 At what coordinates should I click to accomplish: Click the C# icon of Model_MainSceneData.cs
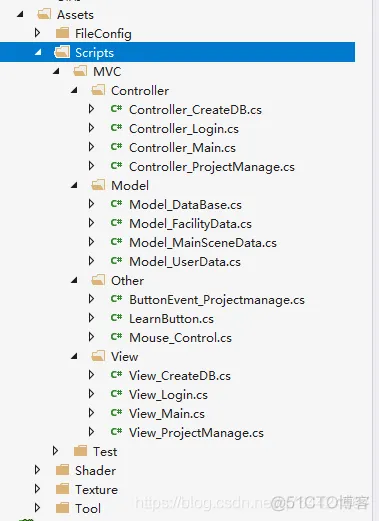pyautogui.click(x=116, y=242)
